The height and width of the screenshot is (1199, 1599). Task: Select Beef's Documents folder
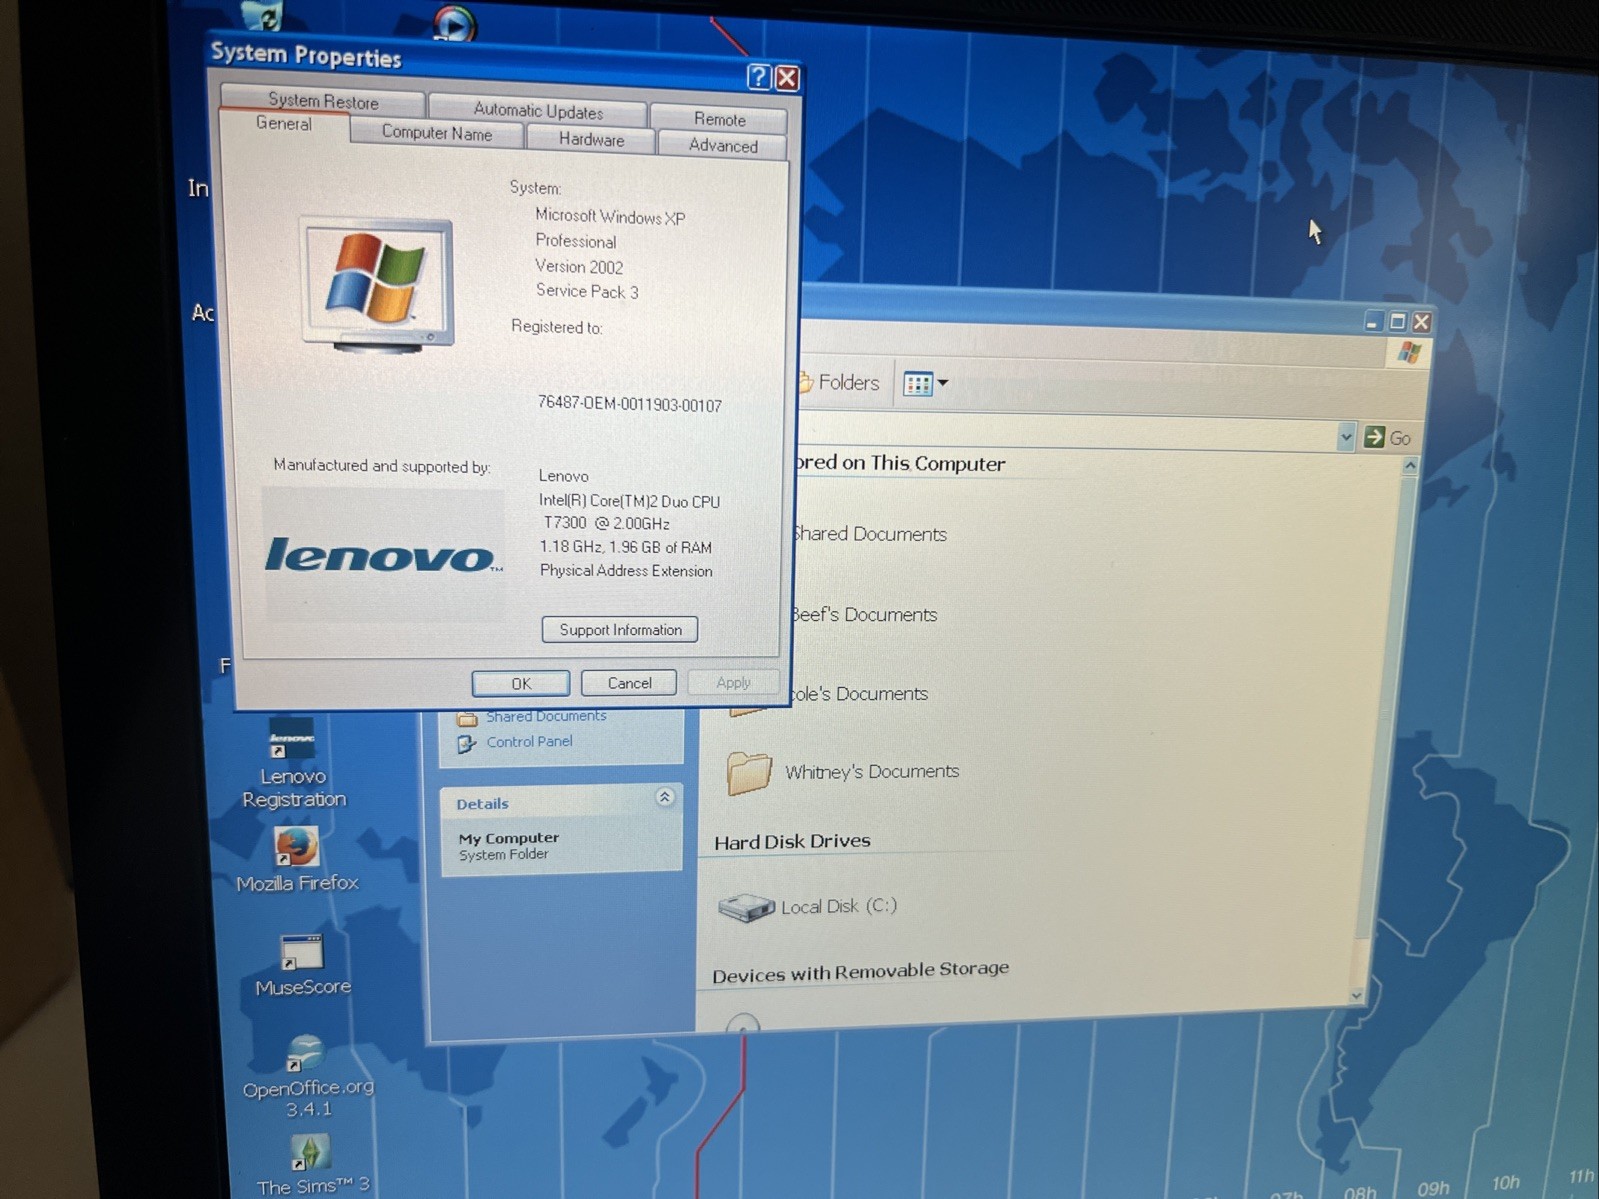864,614
